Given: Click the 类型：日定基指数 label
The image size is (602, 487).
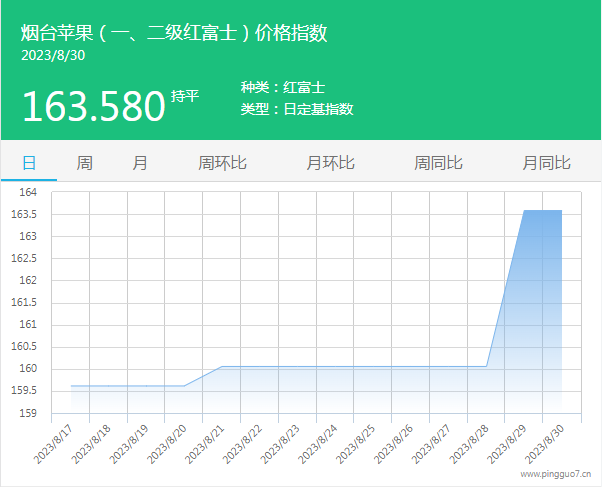Looking at the screenshot, I should 297,109.
